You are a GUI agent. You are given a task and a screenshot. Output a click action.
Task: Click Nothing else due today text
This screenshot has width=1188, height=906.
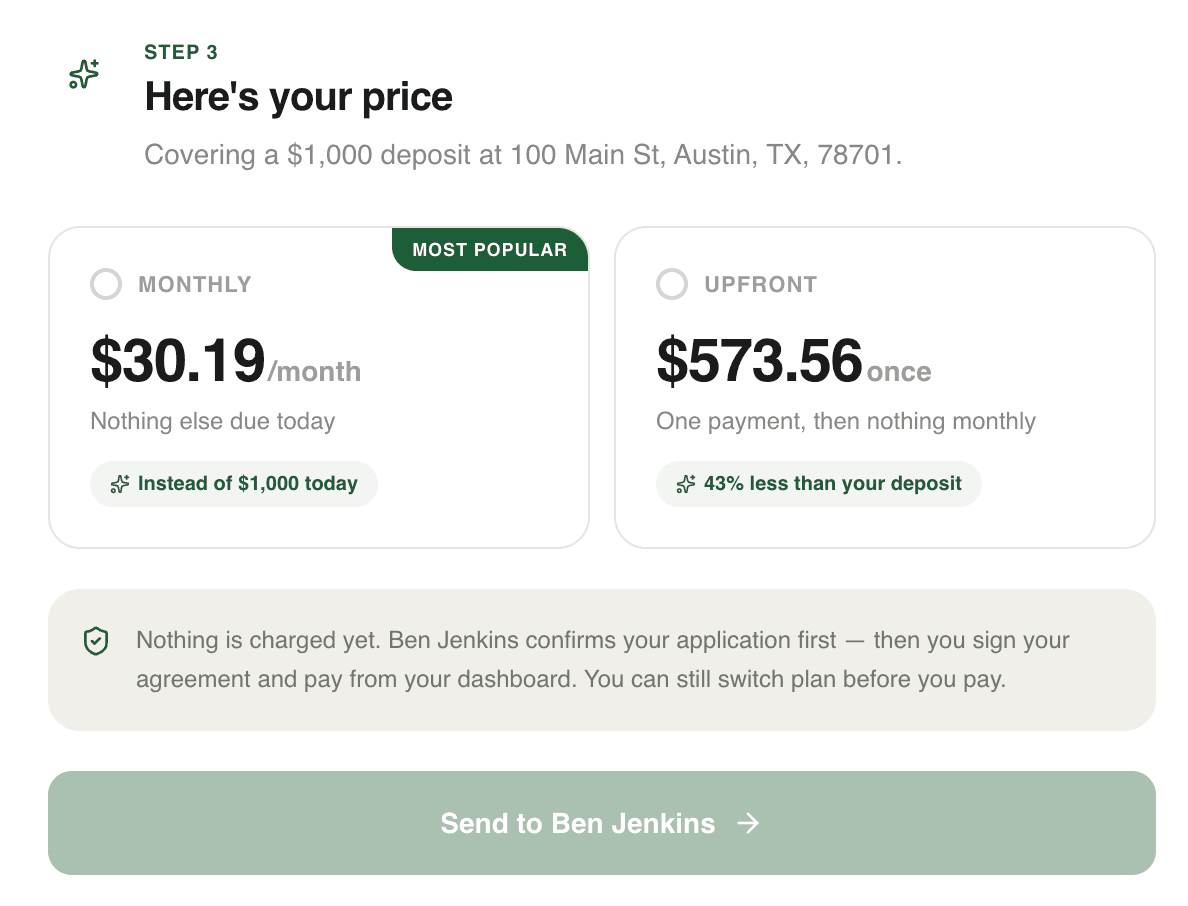[x=213, y=421]
